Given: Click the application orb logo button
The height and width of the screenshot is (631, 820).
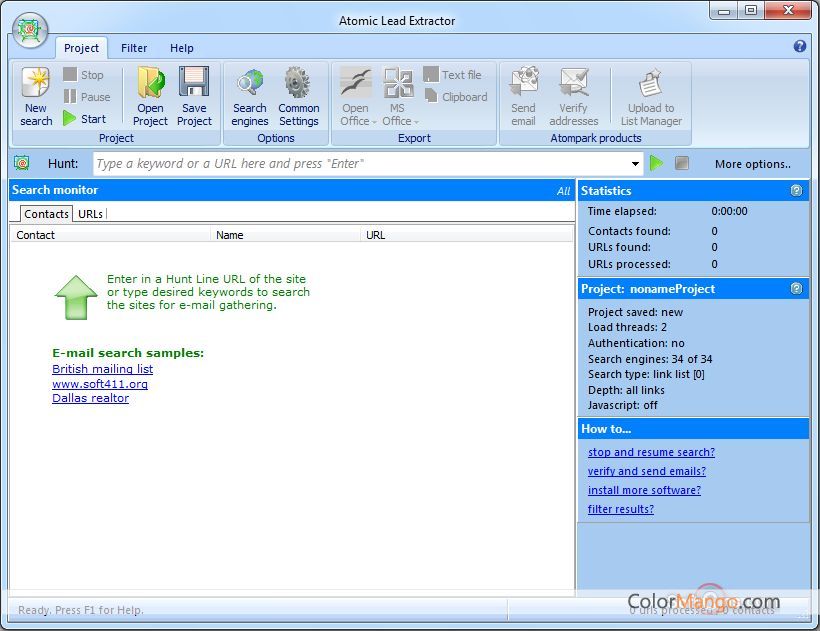Looking at the screenshot, I should [30, 30].
